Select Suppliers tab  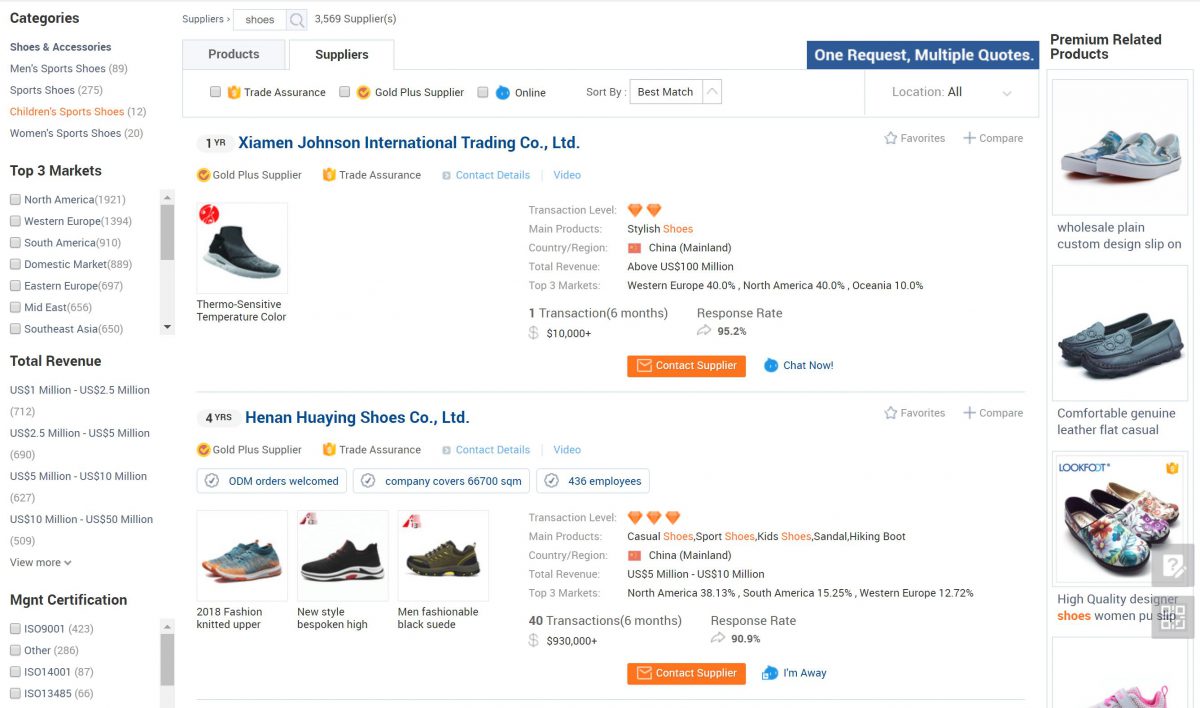pyautogui.click(x=342, y=55)
